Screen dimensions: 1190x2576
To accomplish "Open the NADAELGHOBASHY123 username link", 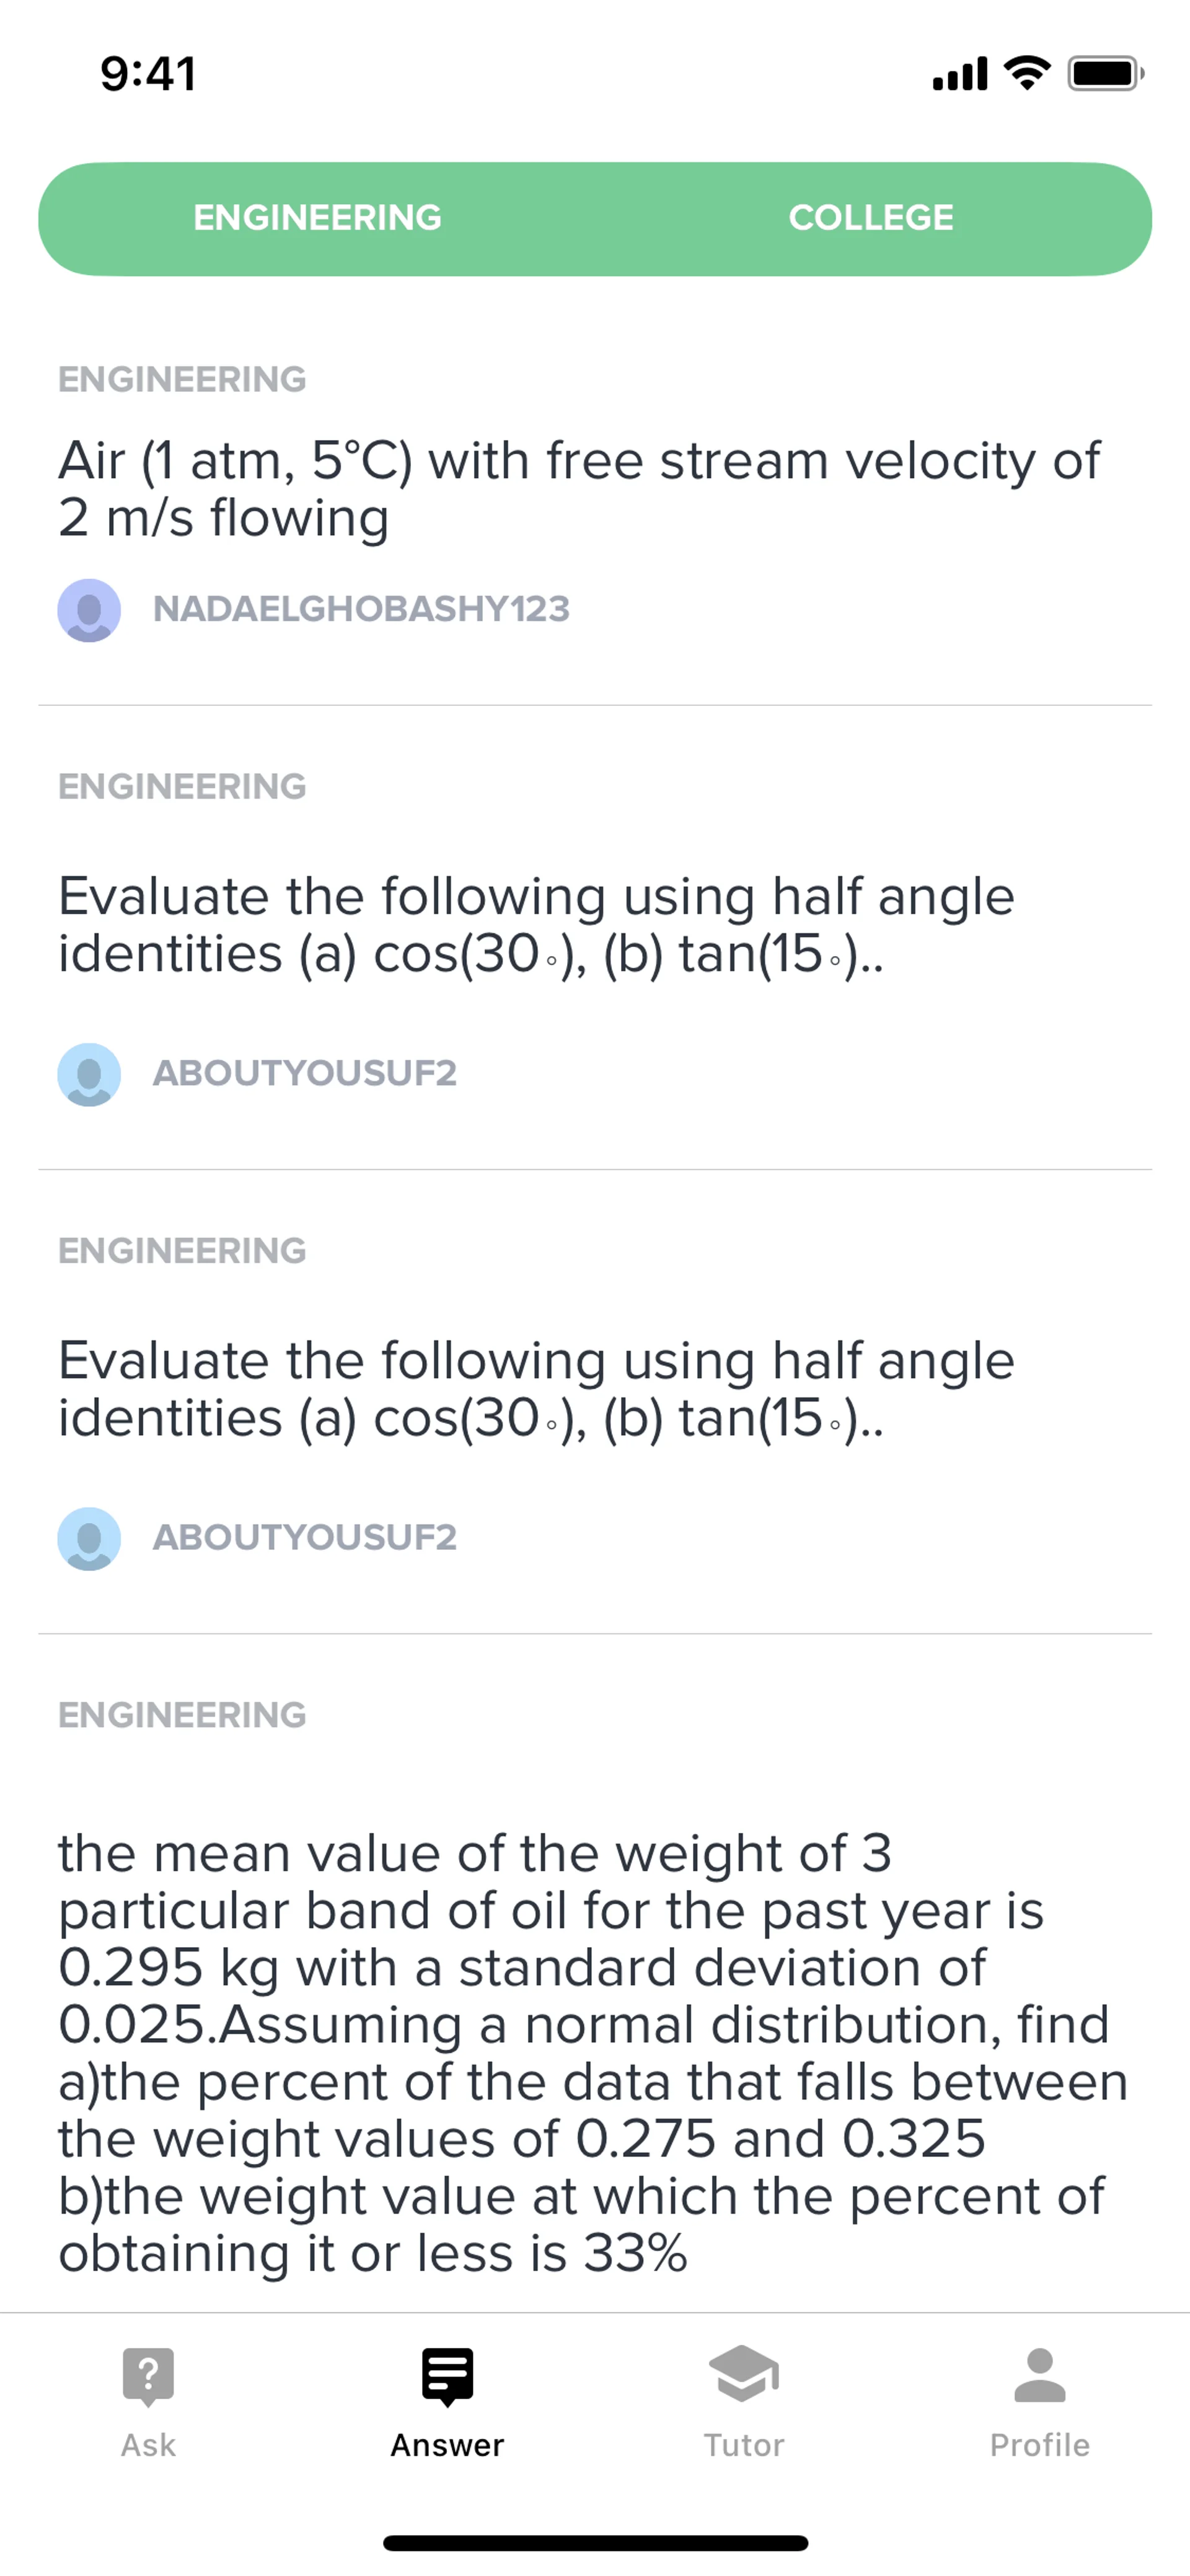I will 361,609.
